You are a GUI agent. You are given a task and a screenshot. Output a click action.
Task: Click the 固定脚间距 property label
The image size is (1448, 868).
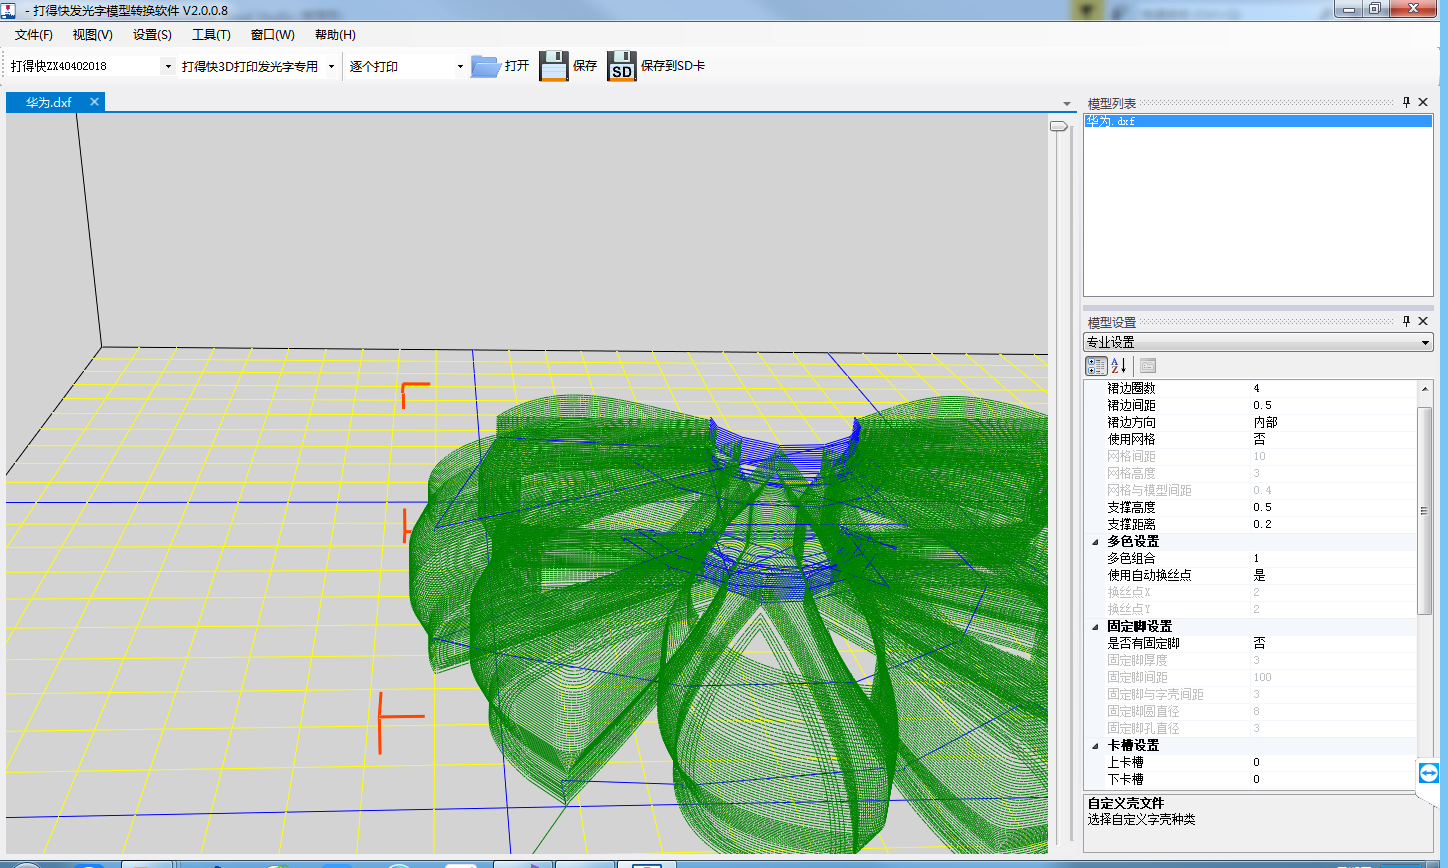1137,677
